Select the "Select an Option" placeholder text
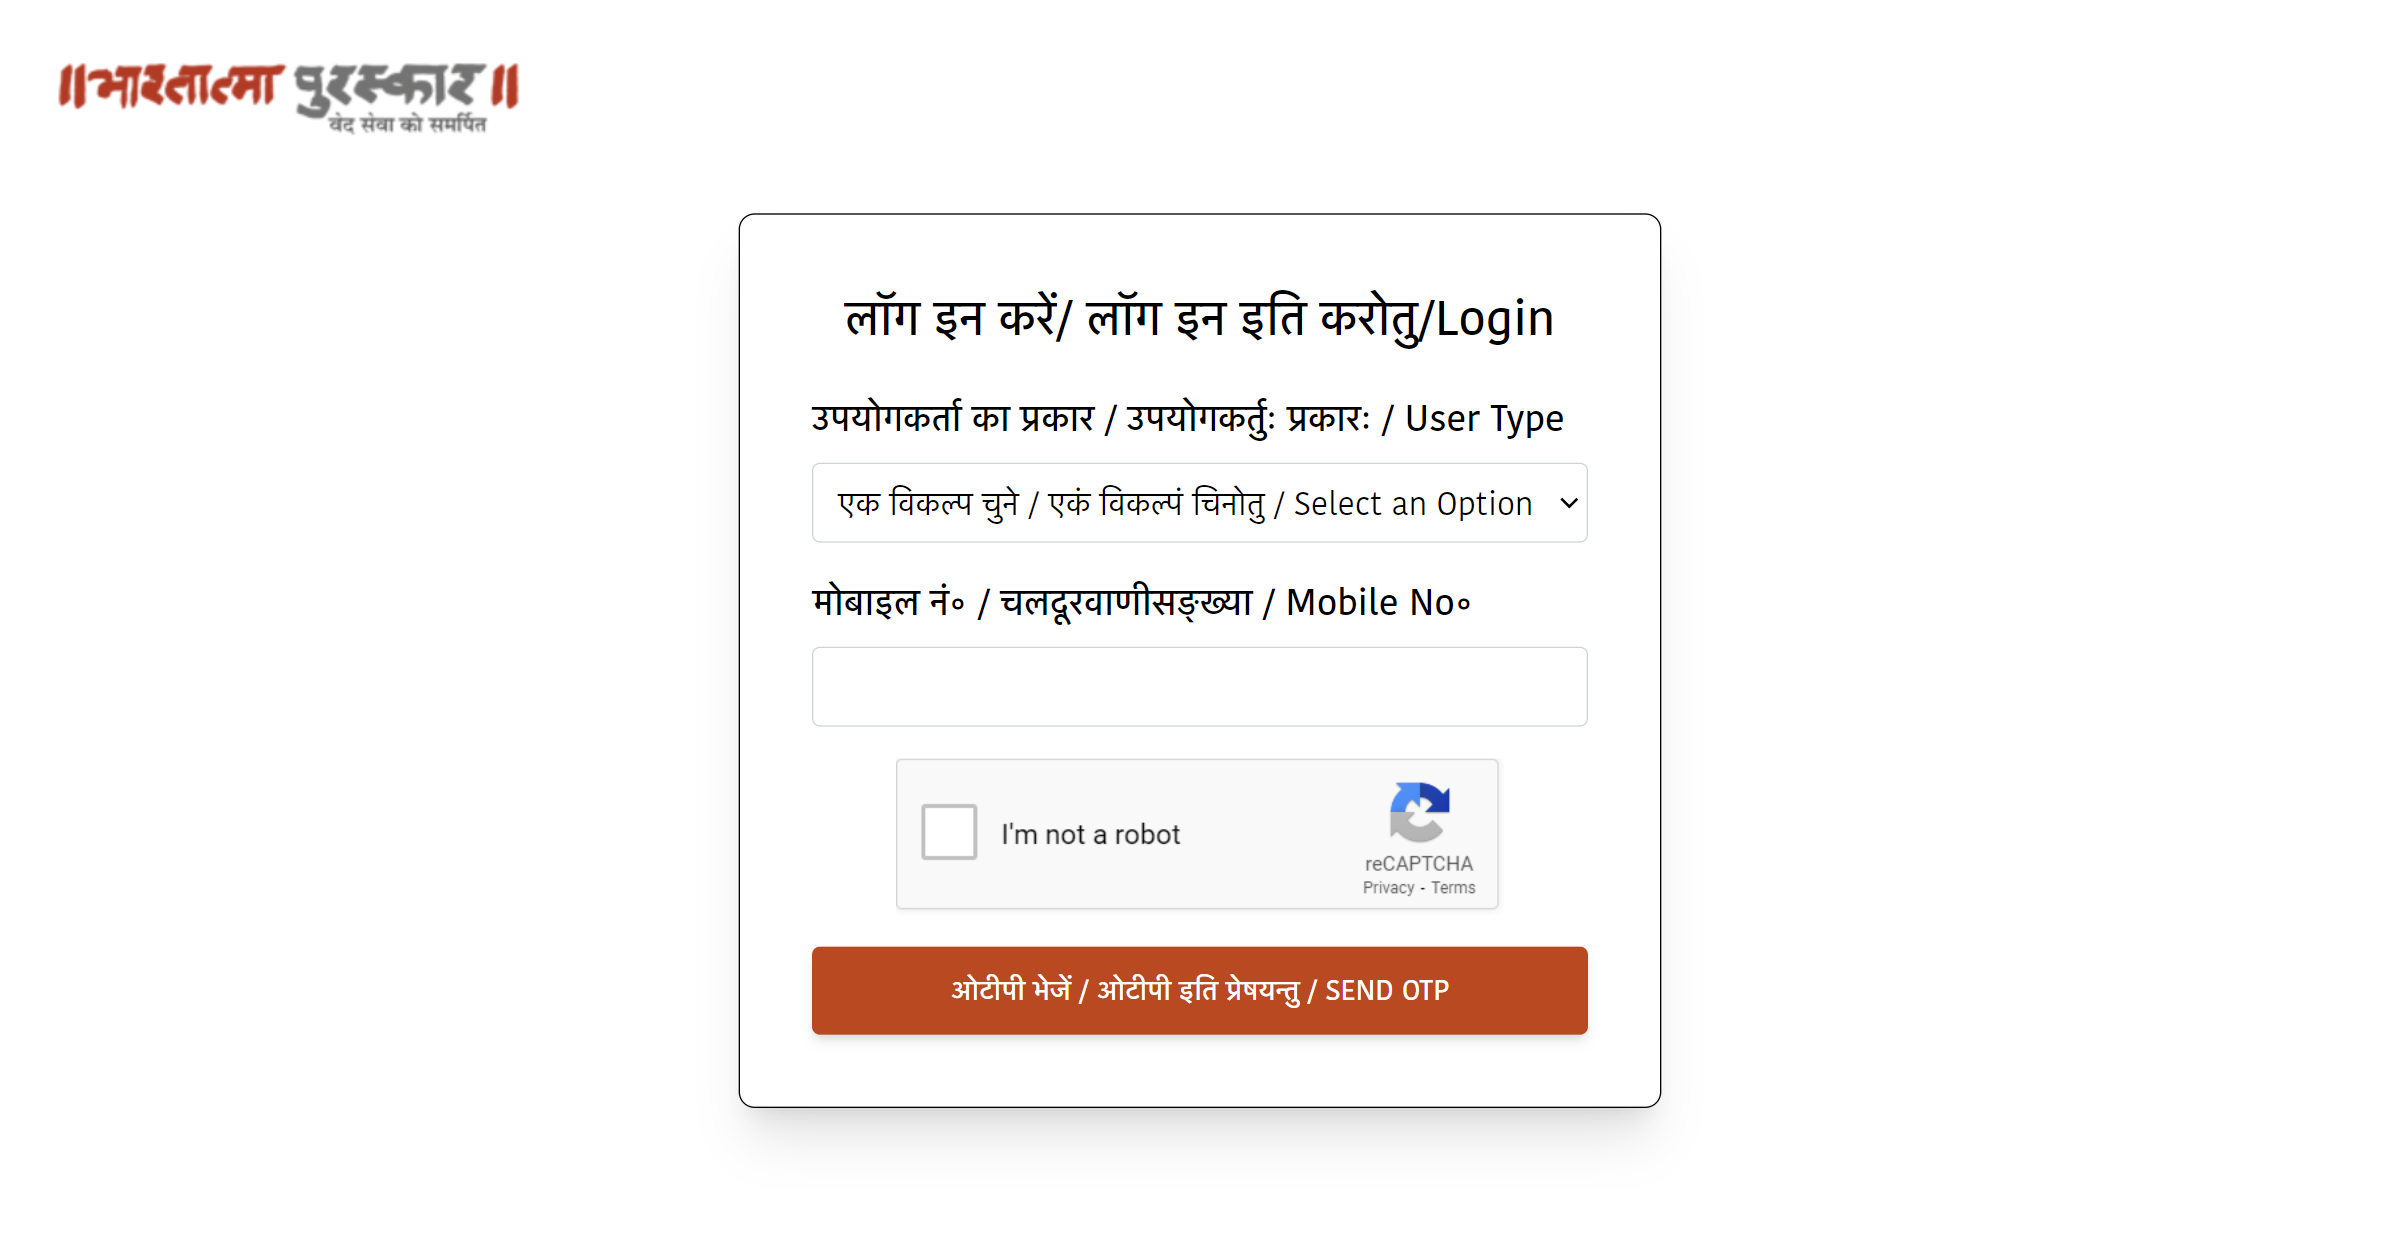The height and width of the screenshot is (1255, 2400). pyautogui.click(x=1413, y=504)
